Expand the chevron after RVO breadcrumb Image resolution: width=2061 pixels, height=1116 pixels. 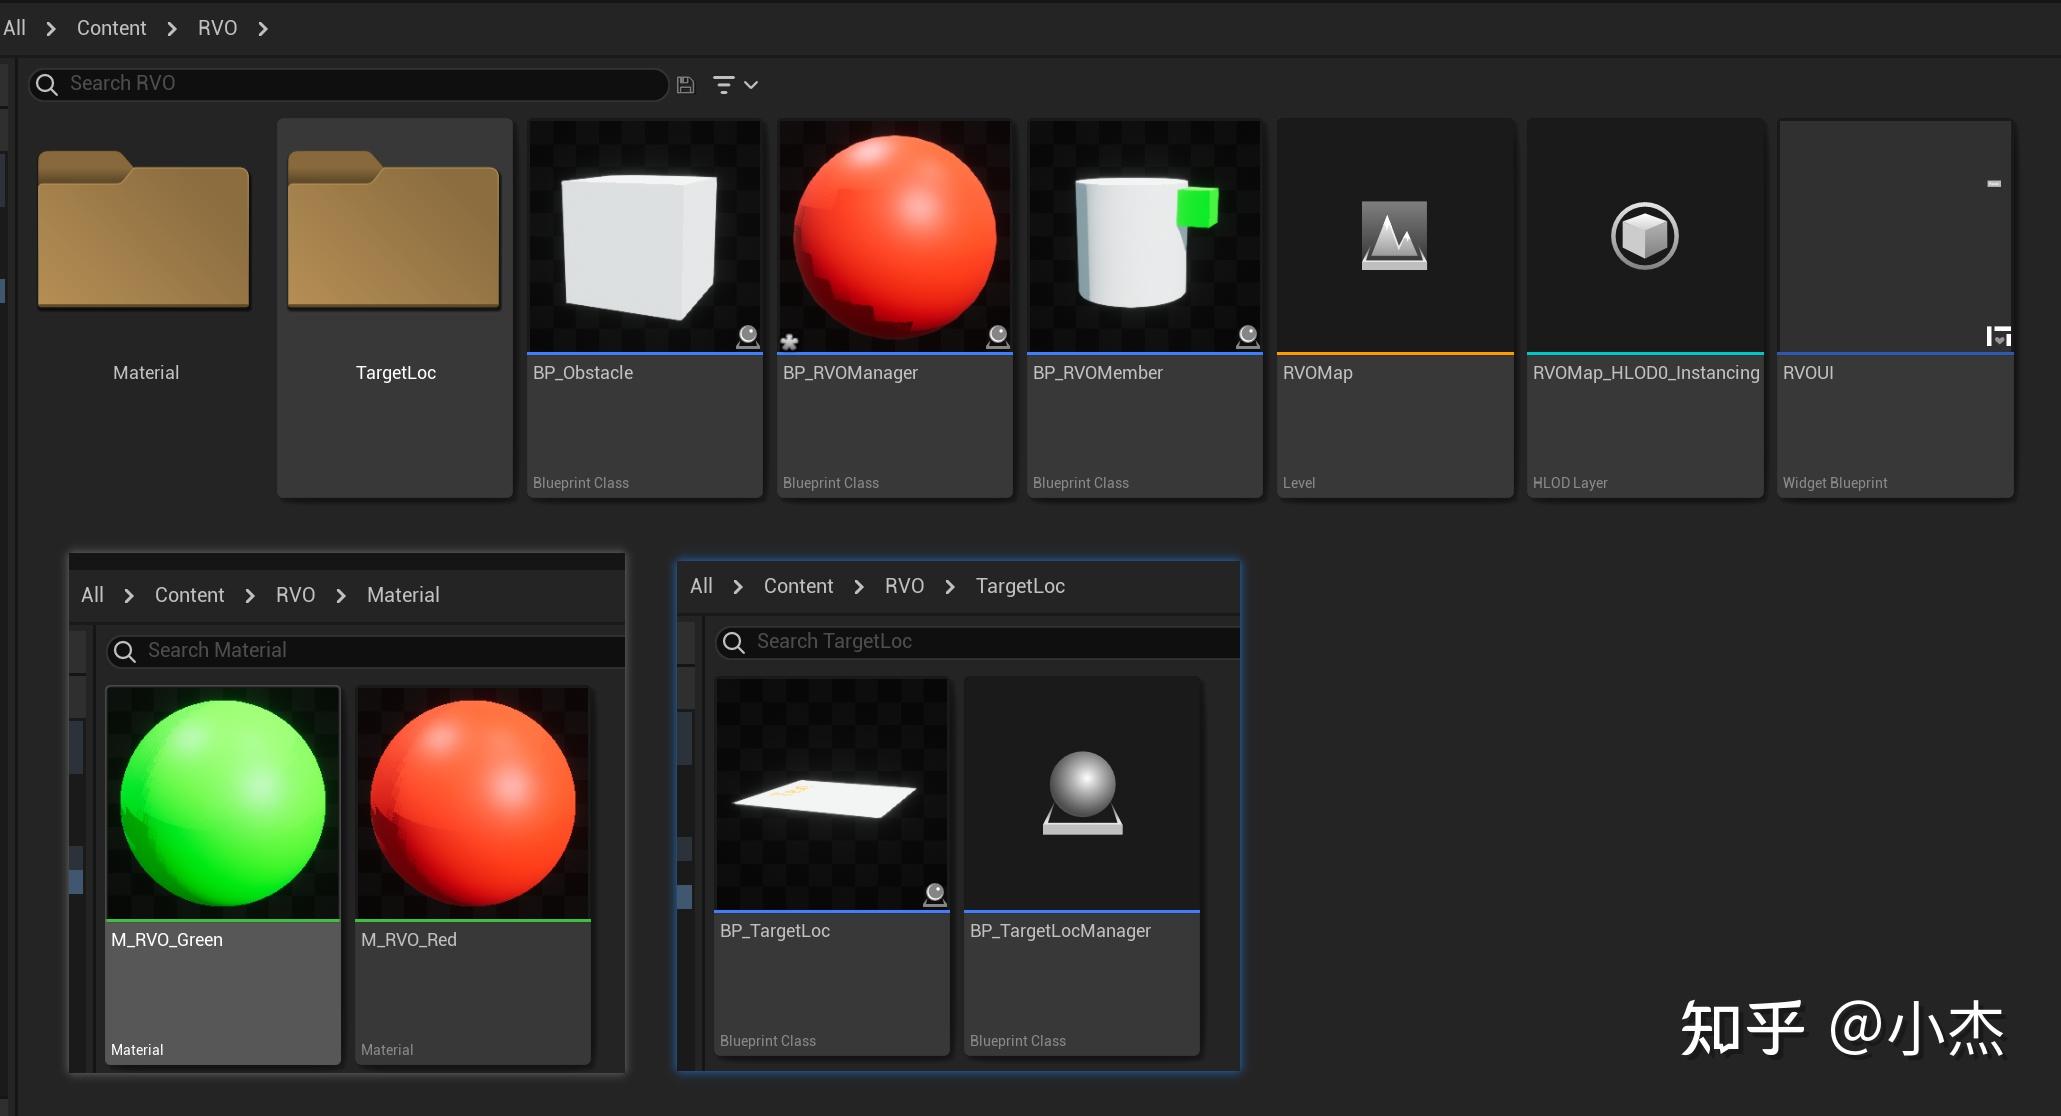263,29
